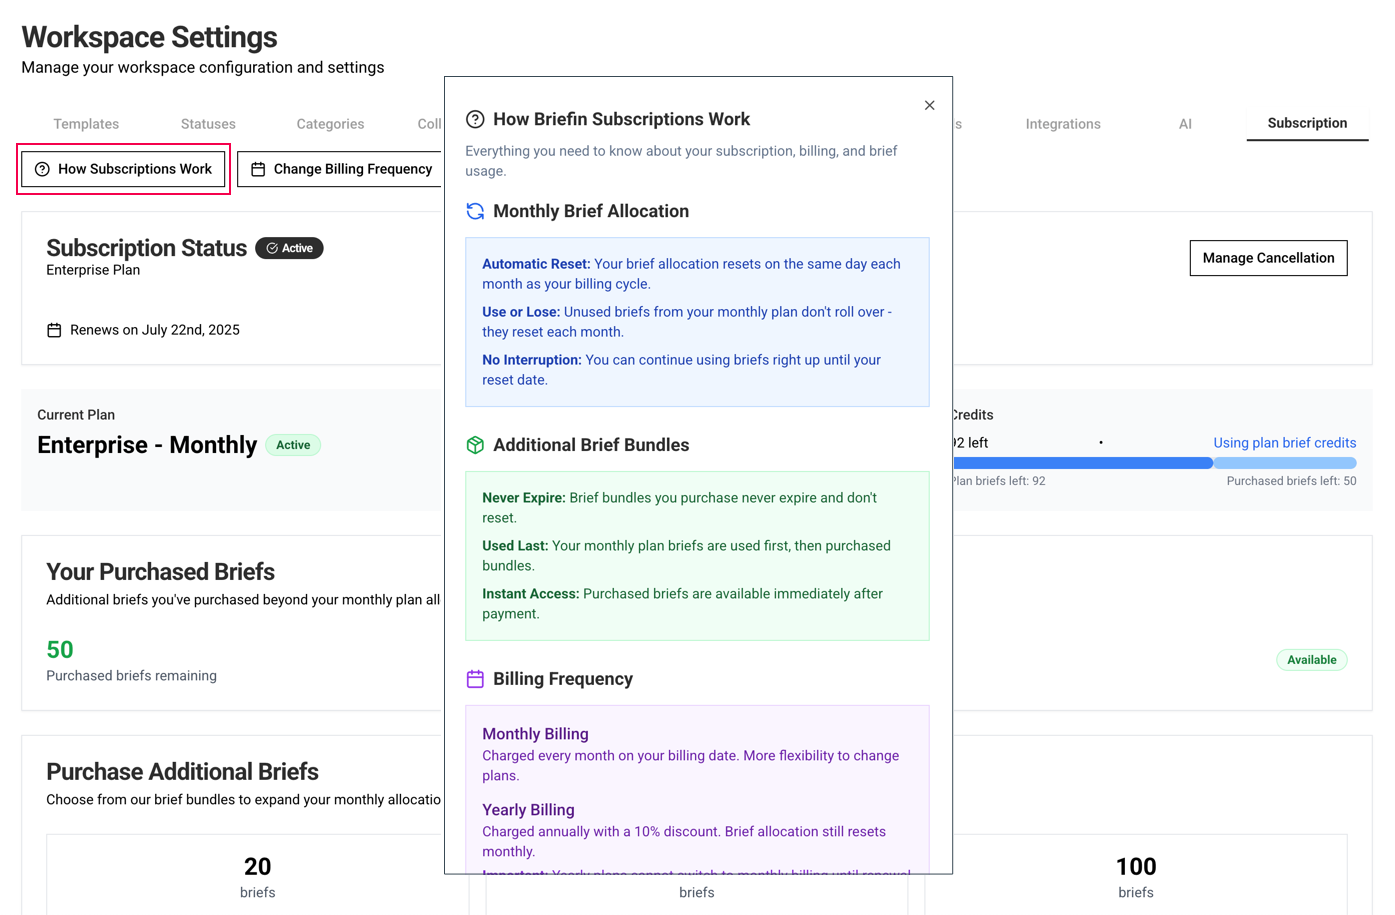Click the calendar icon beside Renews on date
This screenshot has height=915, width=1395.
(x=54, y=330)
